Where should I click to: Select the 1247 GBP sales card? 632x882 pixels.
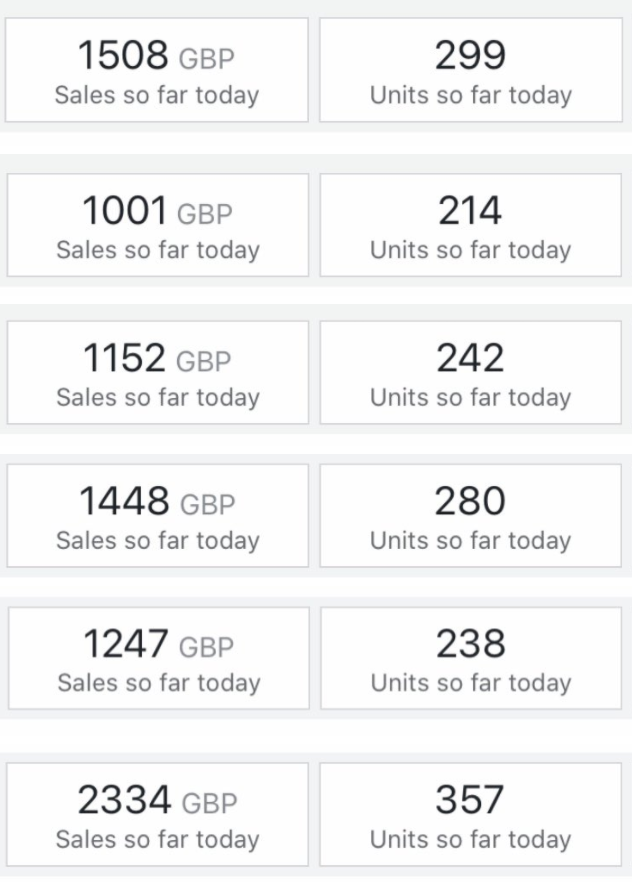(157, 658)
